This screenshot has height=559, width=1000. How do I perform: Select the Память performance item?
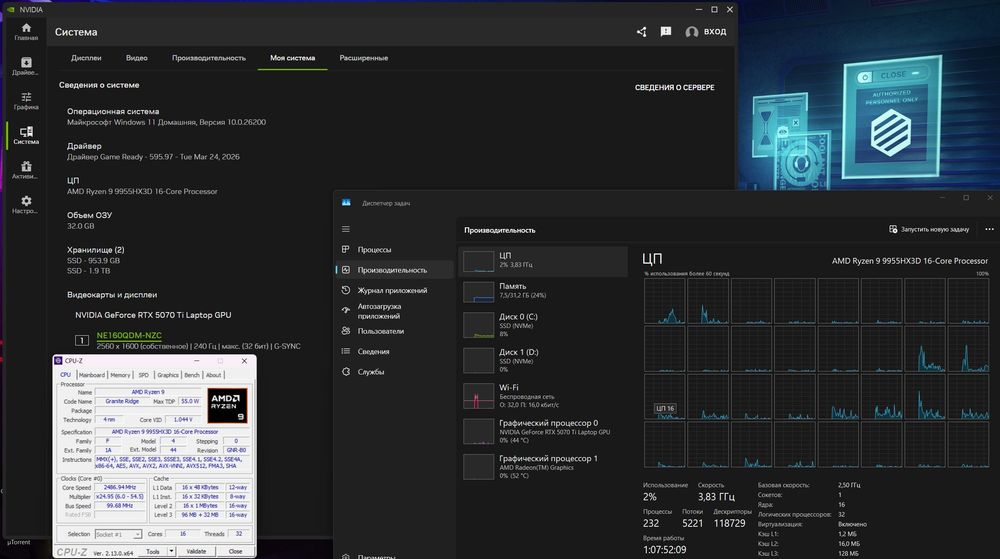click(x=543, y=291)
